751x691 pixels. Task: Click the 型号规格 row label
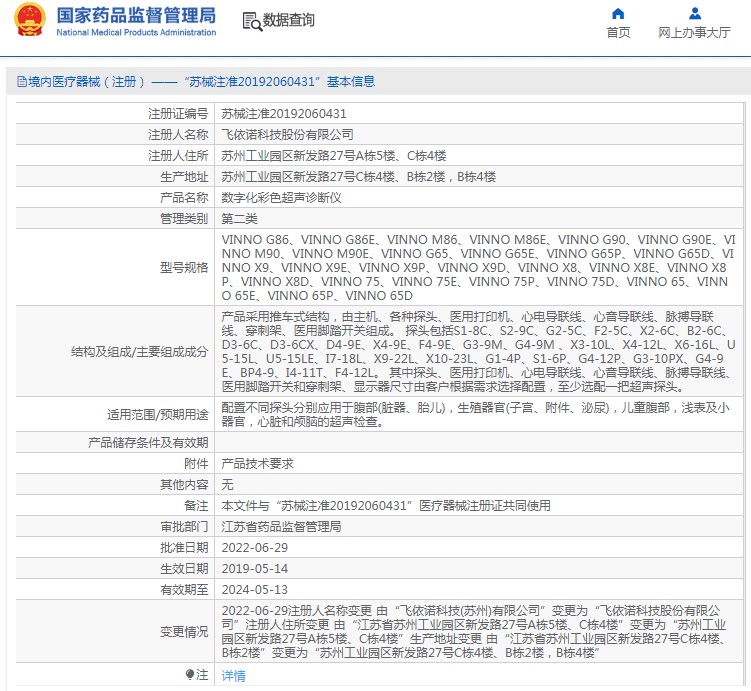184,267
